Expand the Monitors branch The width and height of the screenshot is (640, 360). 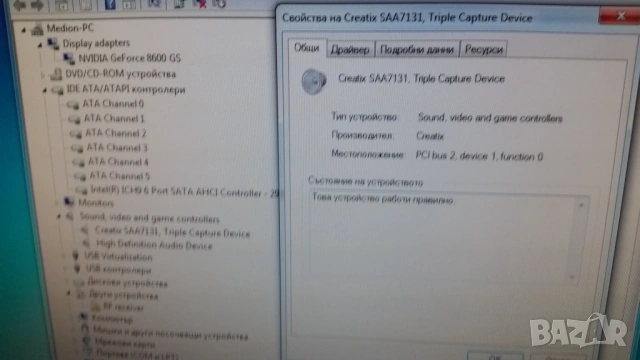pos(57,202)
